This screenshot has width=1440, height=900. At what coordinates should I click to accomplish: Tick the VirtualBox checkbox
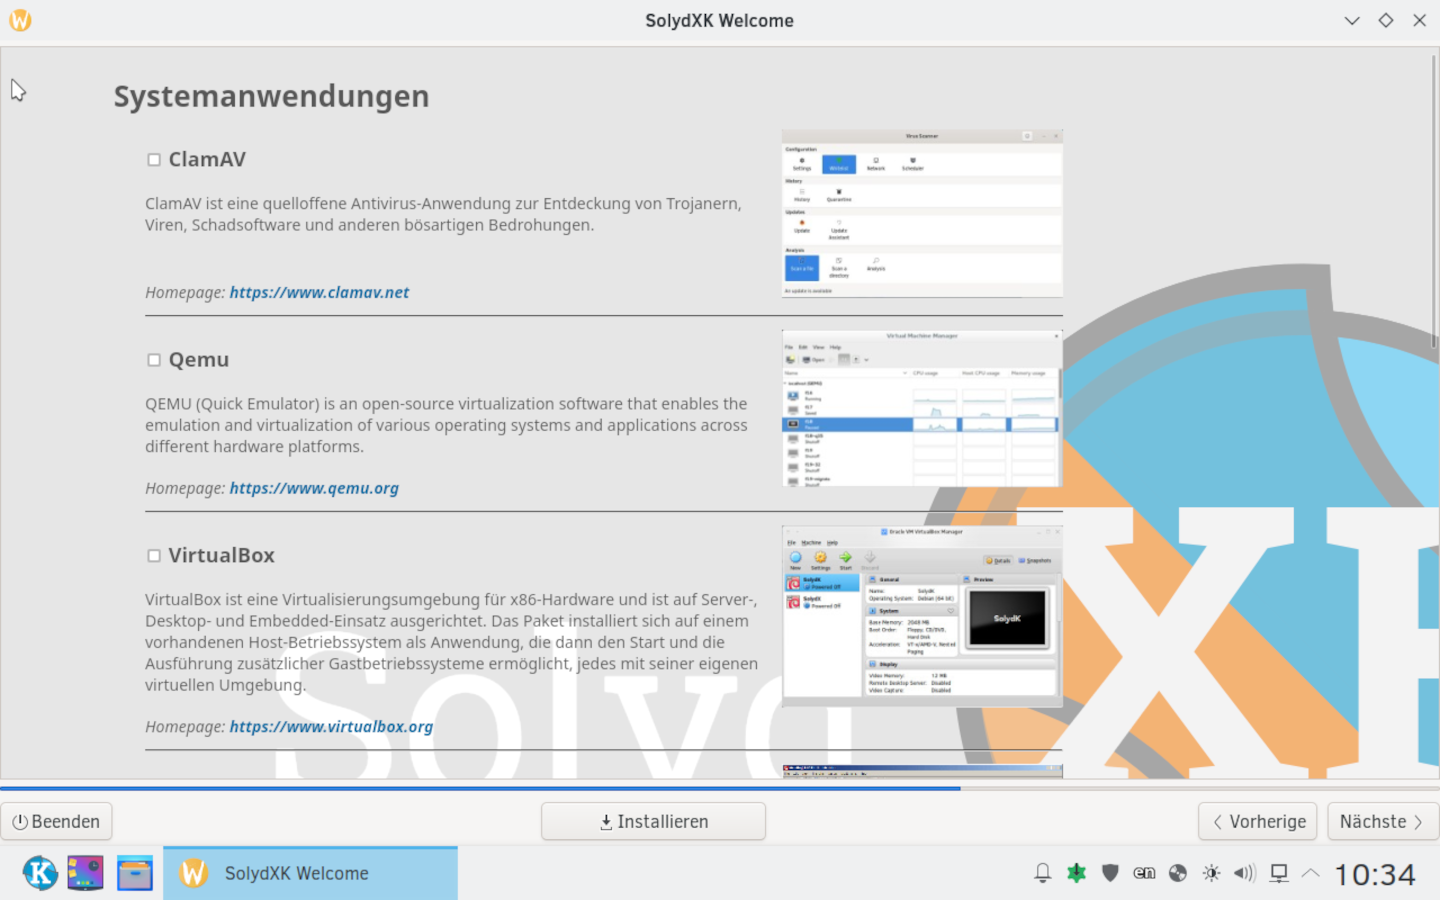click(x=154, y=556)
